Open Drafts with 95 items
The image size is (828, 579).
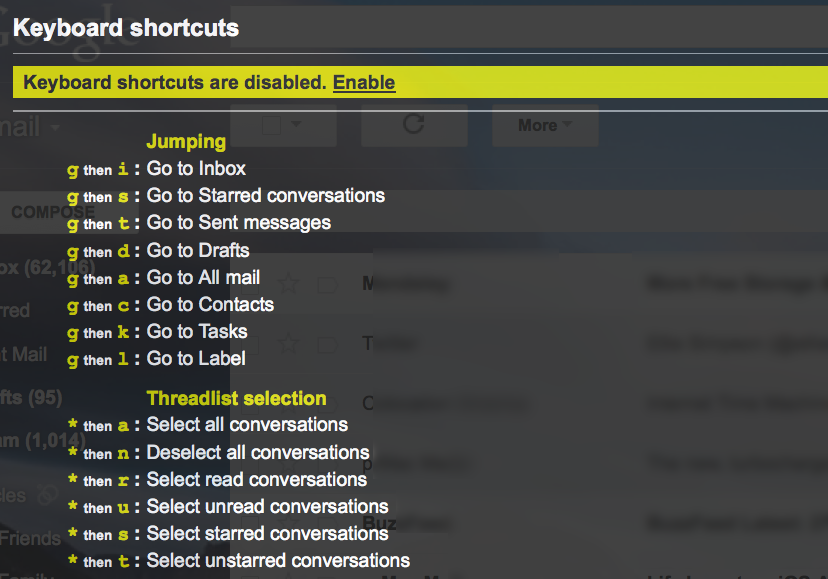[25, 398]
